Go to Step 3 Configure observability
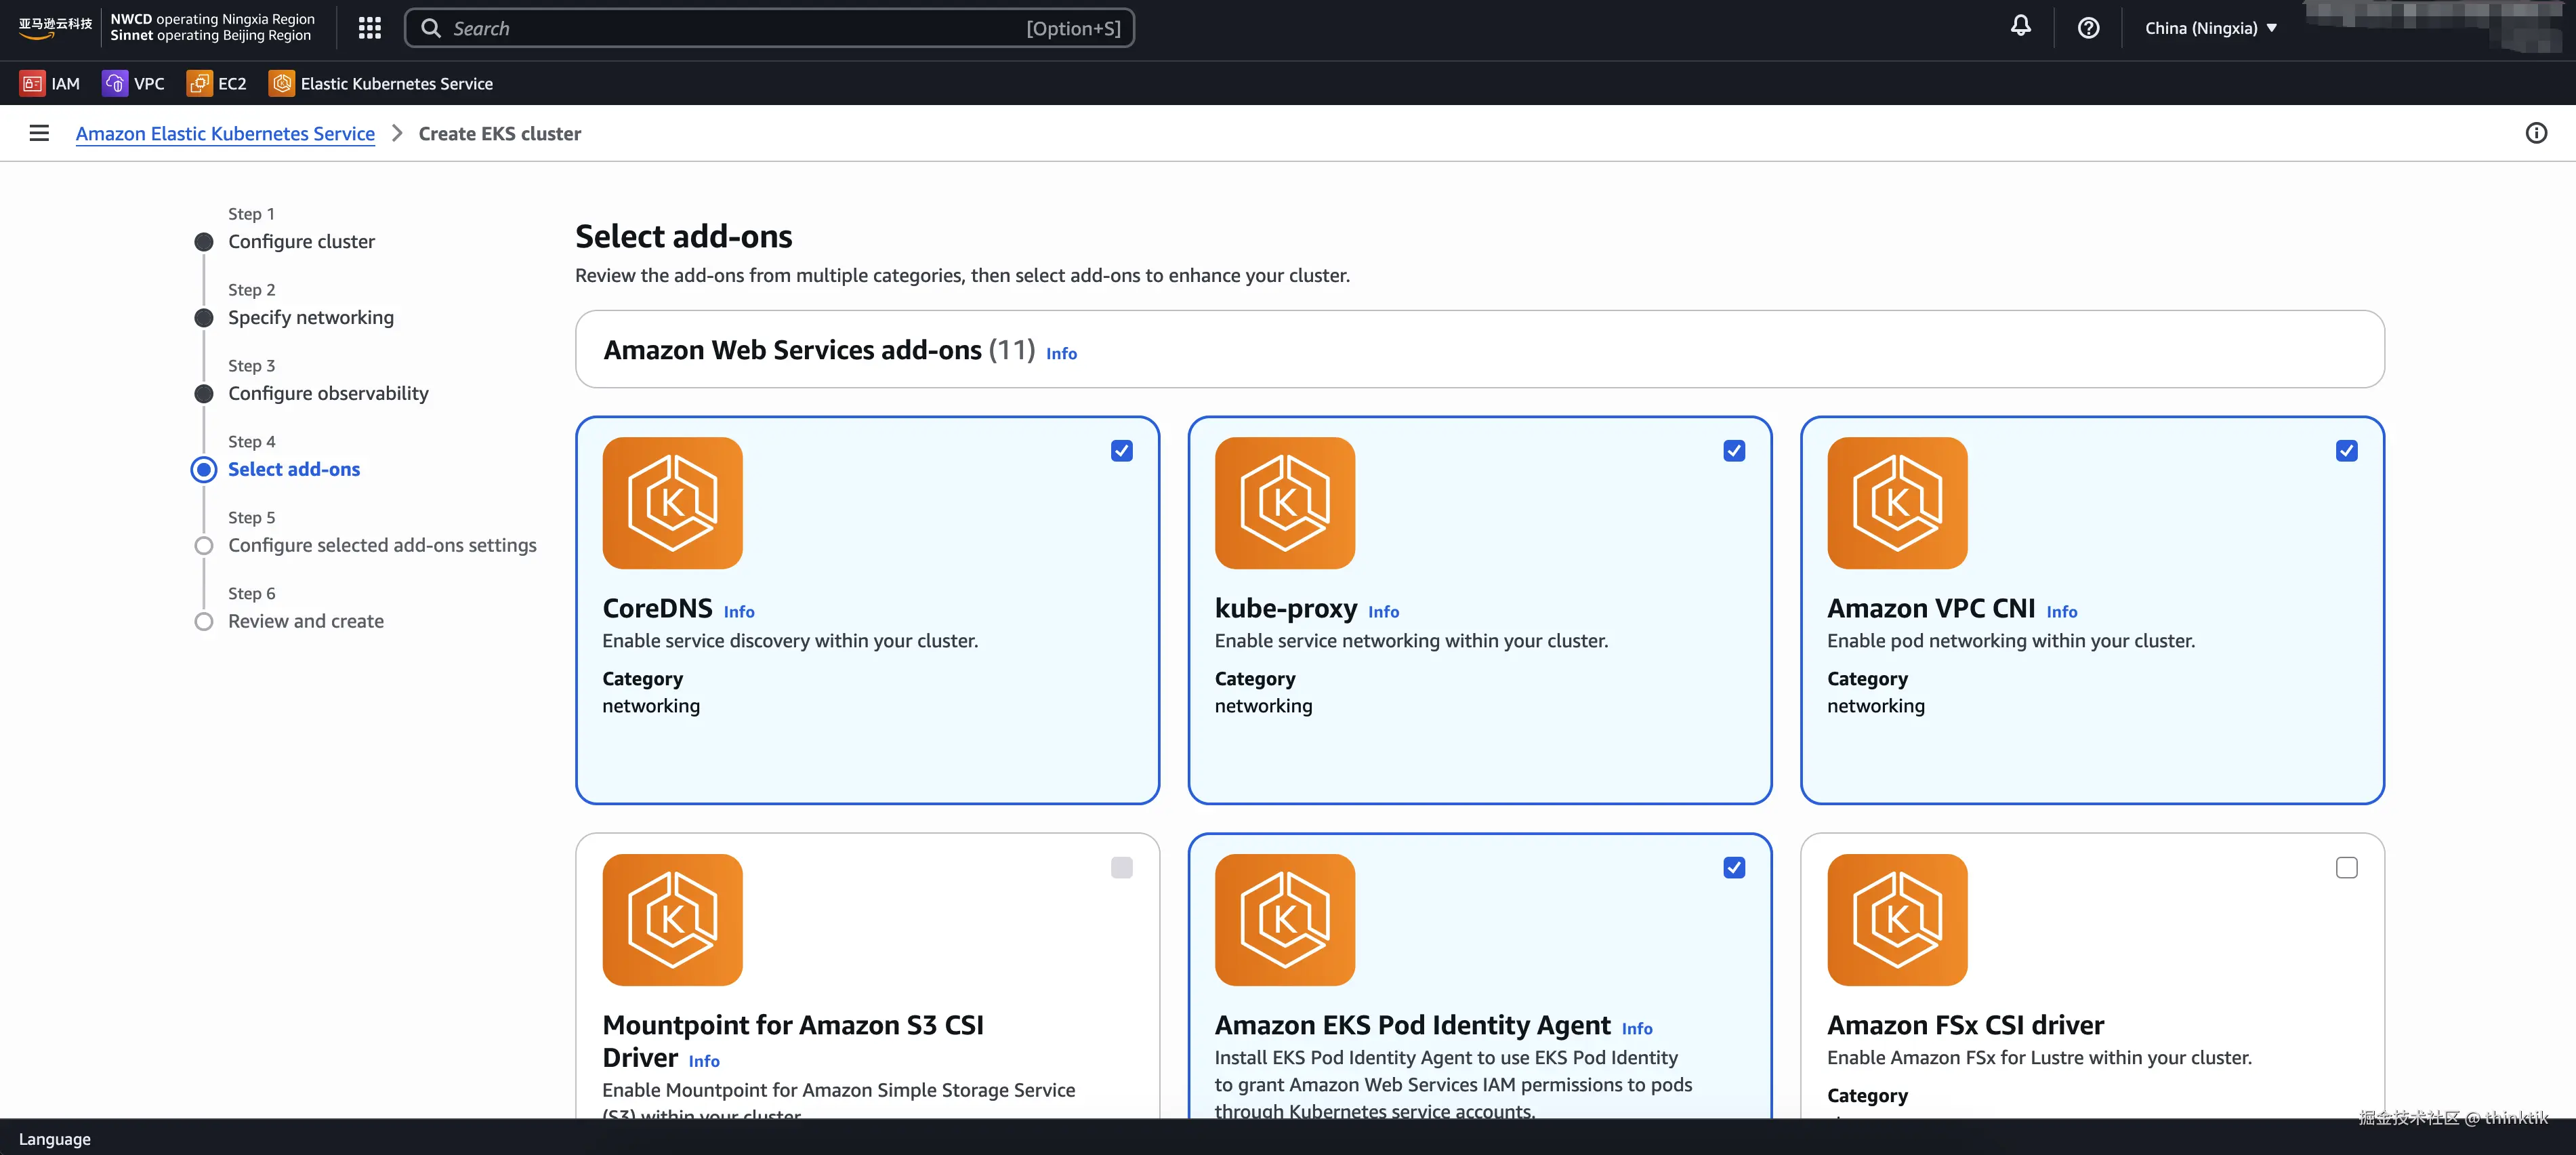The width and height of the screenshot is (2576, 1155). coord(328,393)
